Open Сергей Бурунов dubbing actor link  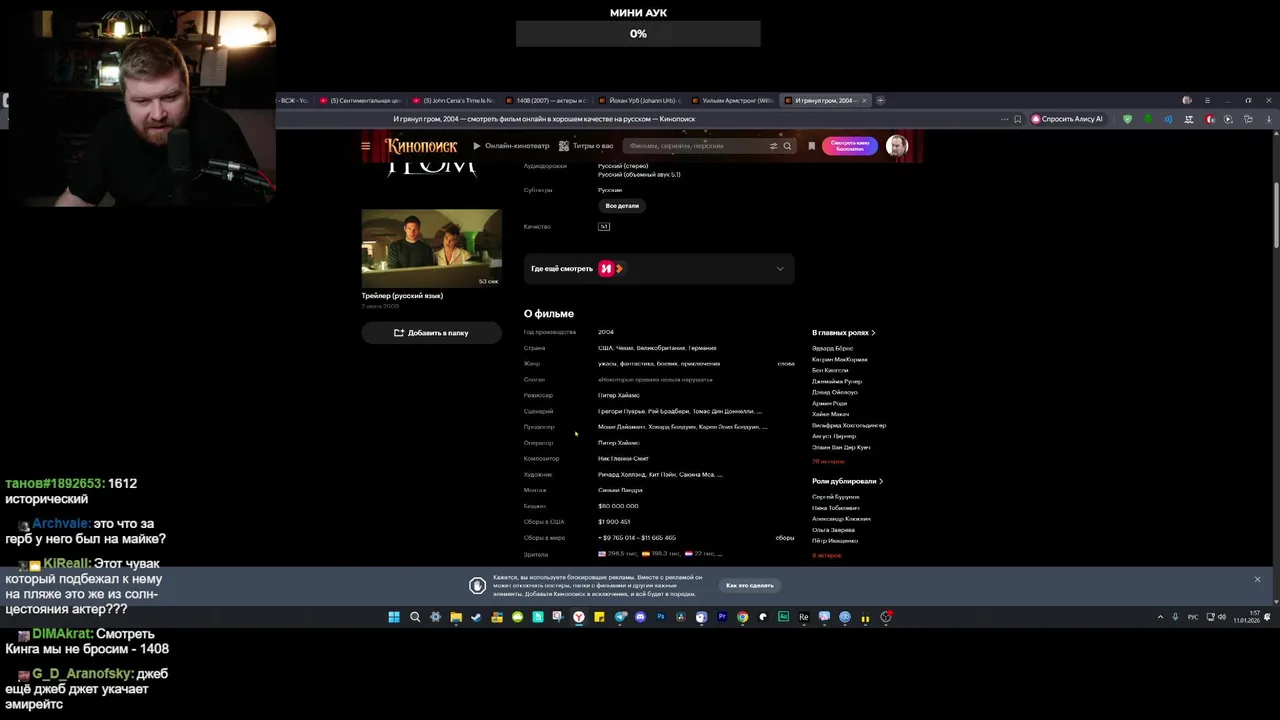(835, 497)
